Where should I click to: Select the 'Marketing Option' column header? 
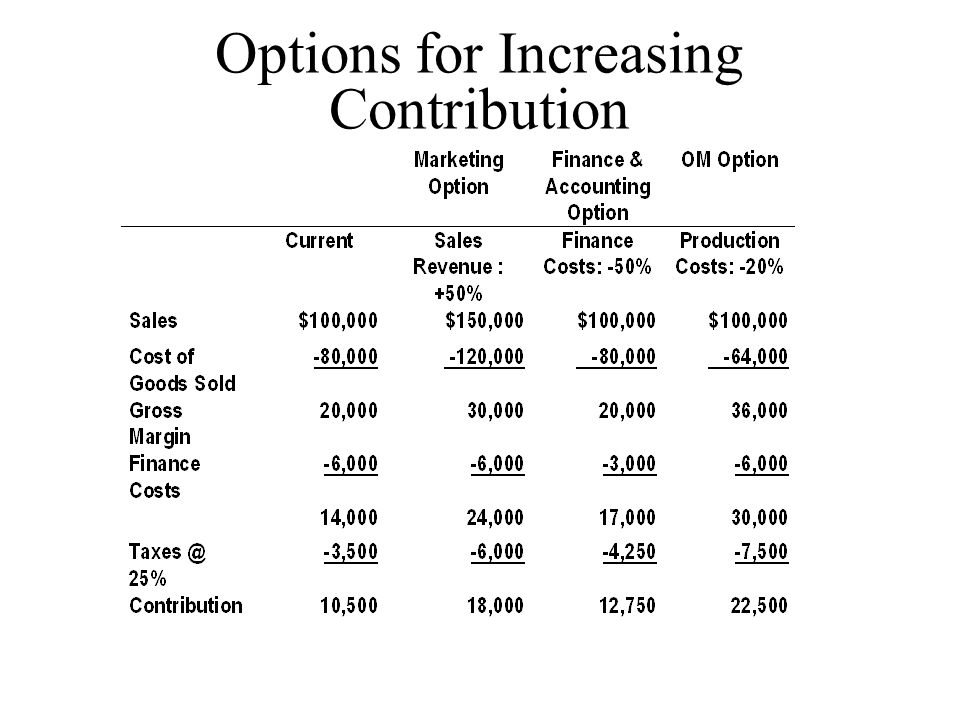point(459,173)
